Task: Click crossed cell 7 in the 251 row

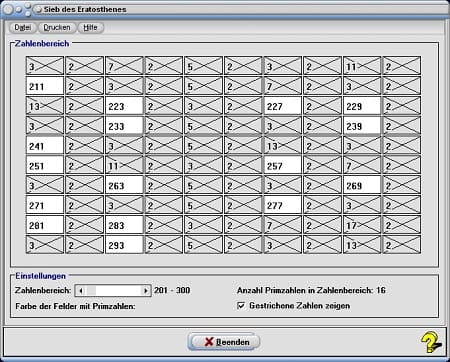Action: pos(362,166)
